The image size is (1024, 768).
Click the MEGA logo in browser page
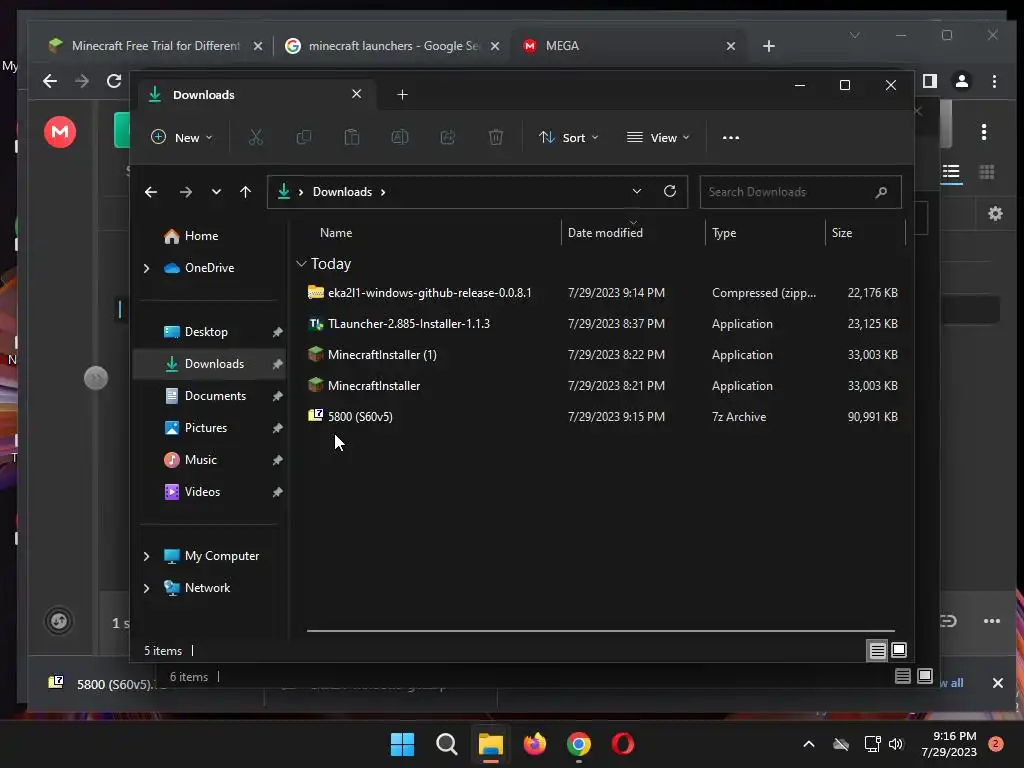pyautogui.click(x=60, y=132)
